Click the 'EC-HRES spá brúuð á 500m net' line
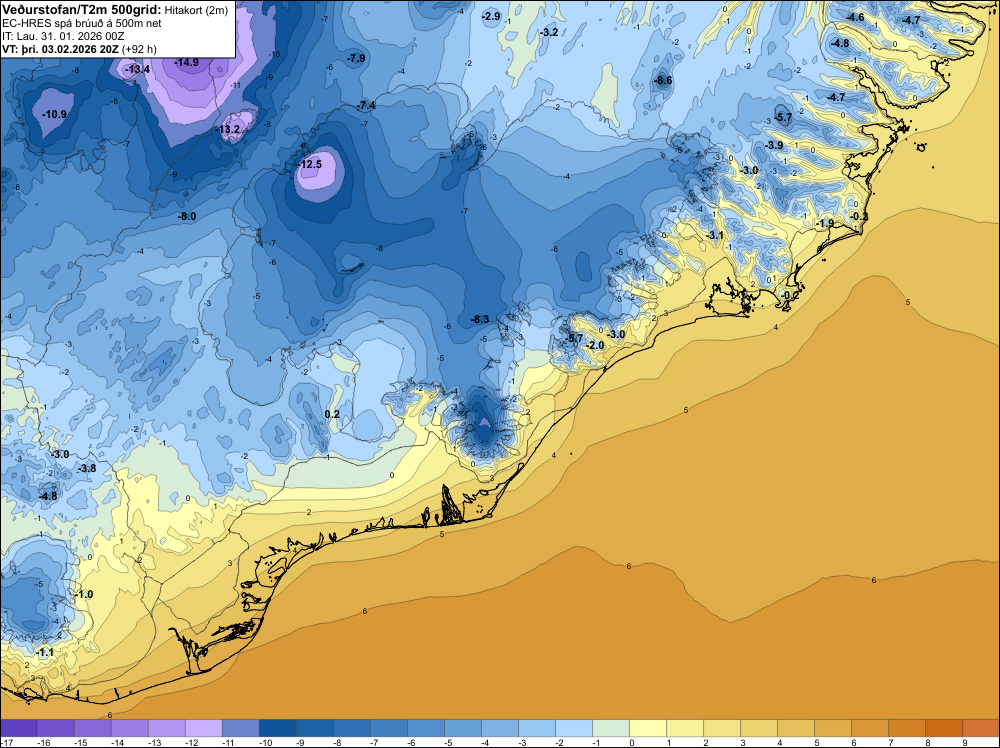Screen dimensions: 1000x748 click(x=82, y=23)
